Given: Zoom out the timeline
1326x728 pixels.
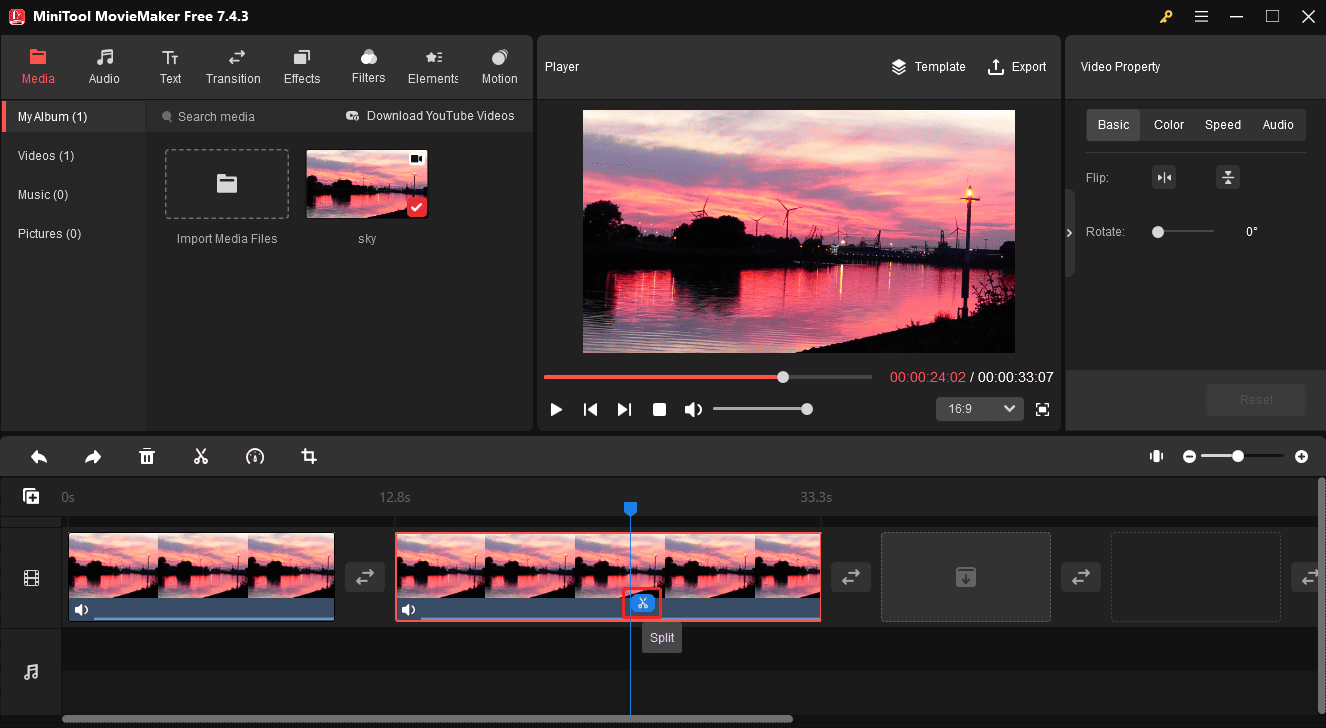Looking at the screenshot, I should (1189, 456).
